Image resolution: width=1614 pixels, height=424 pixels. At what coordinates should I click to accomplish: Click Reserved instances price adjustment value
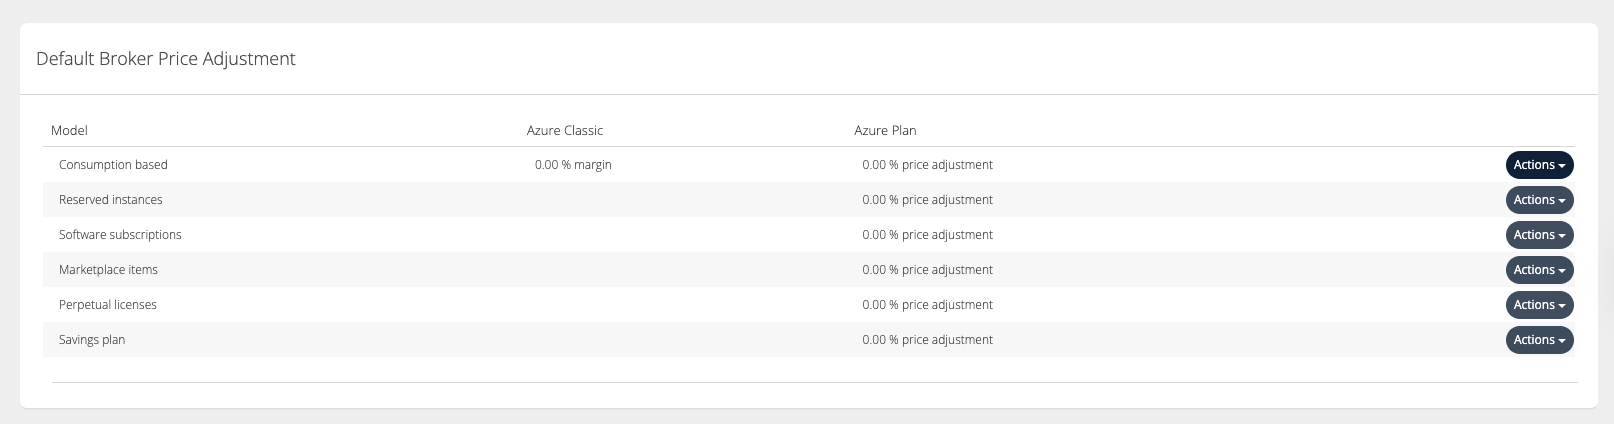click(x=927, y=200)
